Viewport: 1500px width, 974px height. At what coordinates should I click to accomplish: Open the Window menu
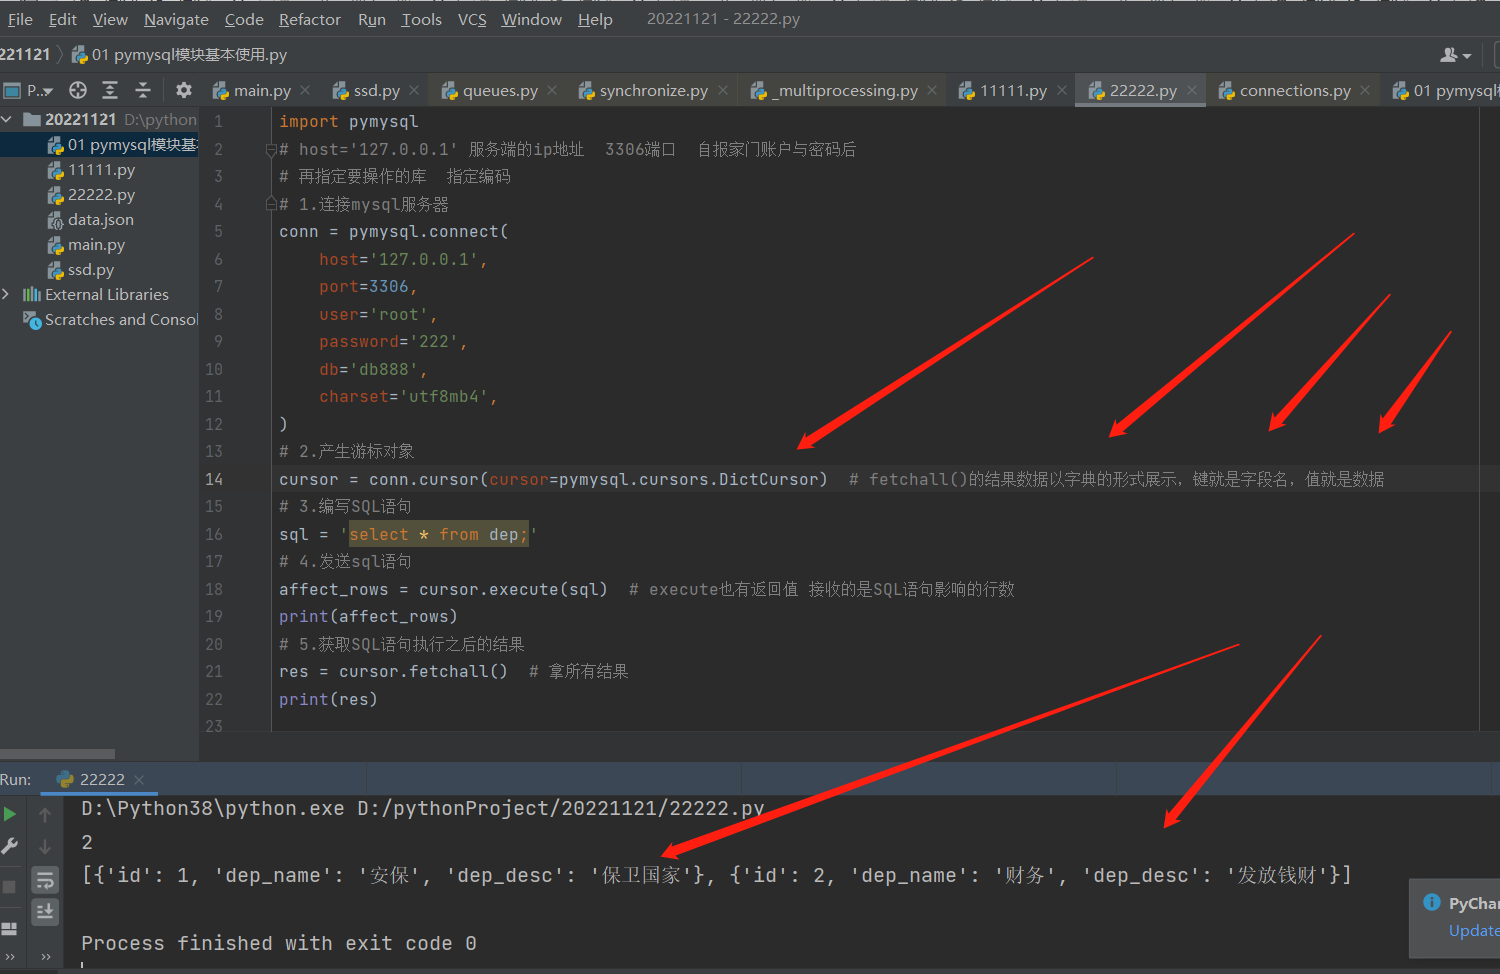[532, 19]
